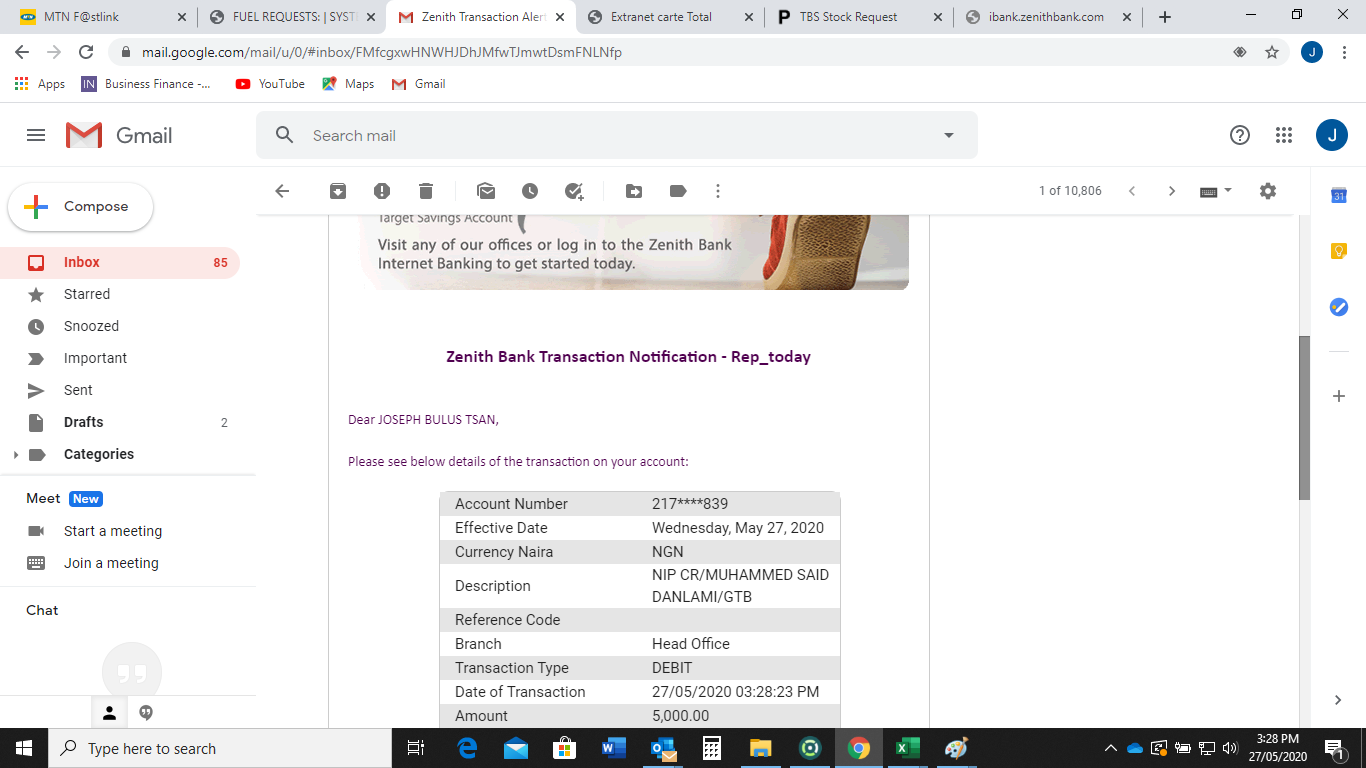Screen dimensions: 1366x768
Task: Open the Move to folder icon
Action: click(x=634, y=191)
